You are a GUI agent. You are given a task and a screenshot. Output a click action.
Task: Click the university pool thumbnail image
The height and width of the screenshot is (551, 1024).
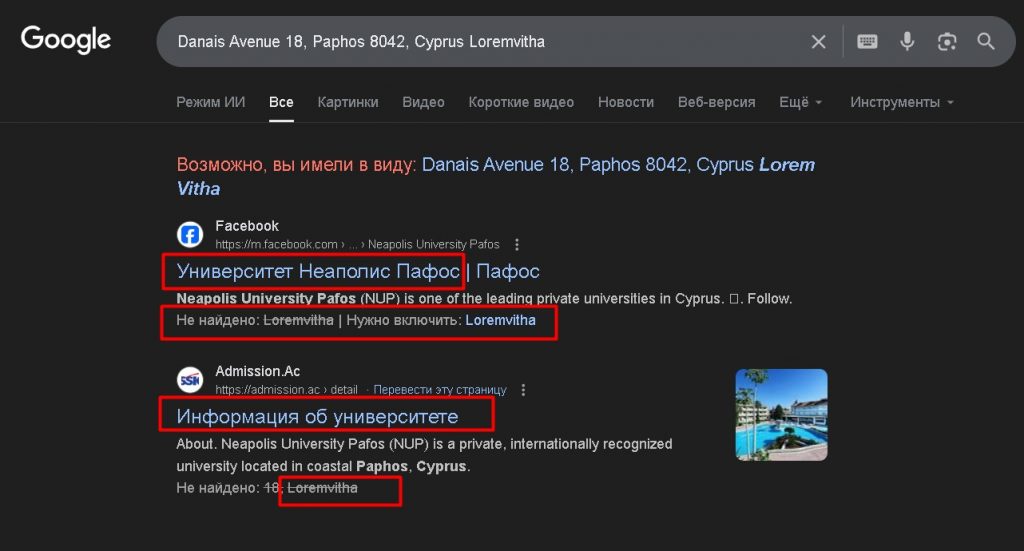point(781,415)
